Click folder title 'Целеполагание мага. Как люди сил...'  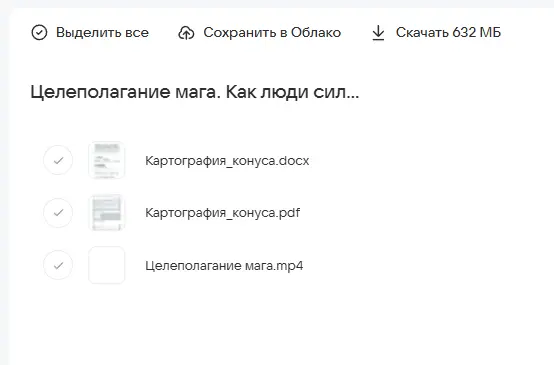click(x=195, y=92)
